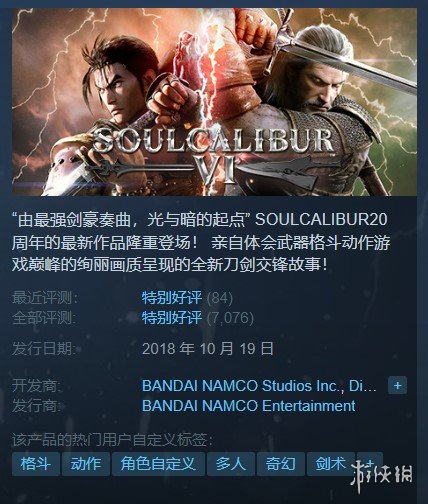Click the 游侠网 watermark logo
The height and width of the screenshot is (504, 428).
coord(382,475)
